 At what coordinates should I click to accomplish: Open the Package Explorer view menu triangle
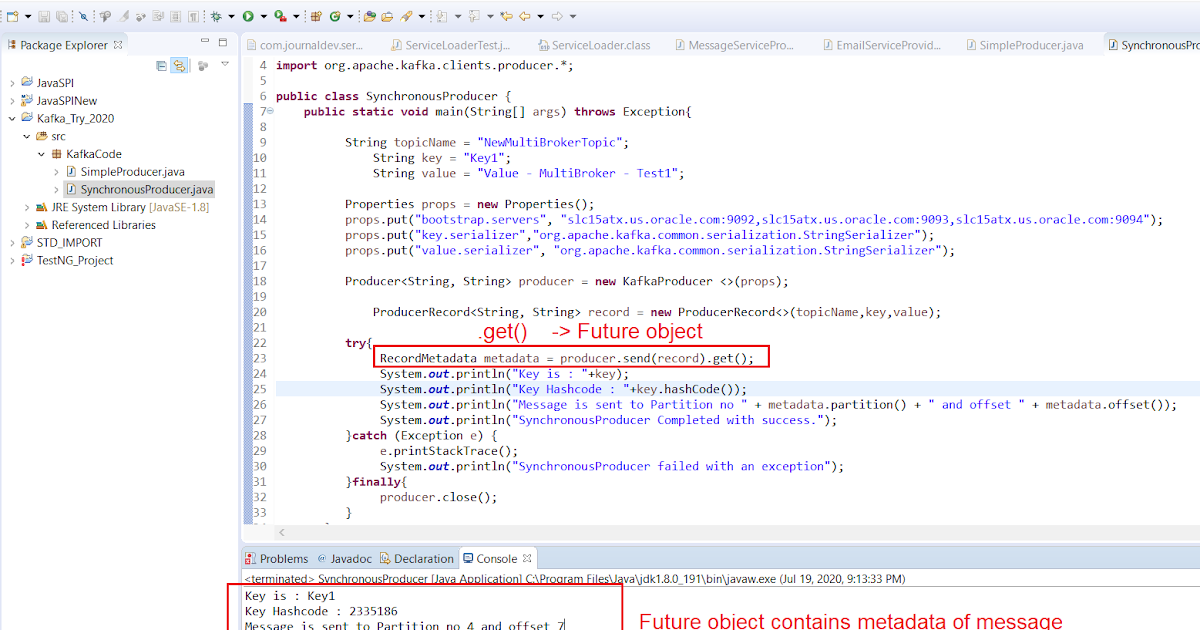(x=227, y=63)
